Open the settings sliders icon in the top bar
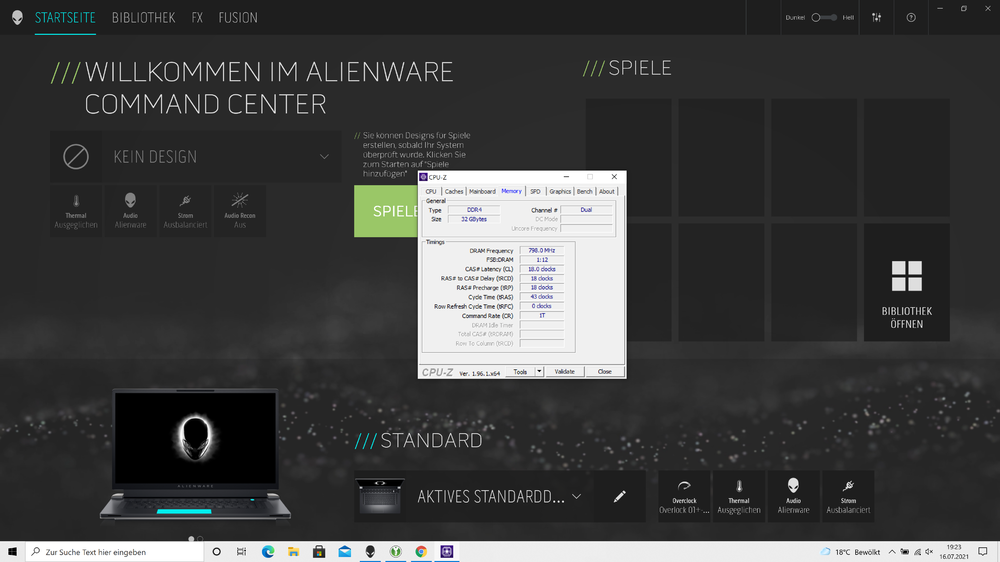 [x=877, y=17]
